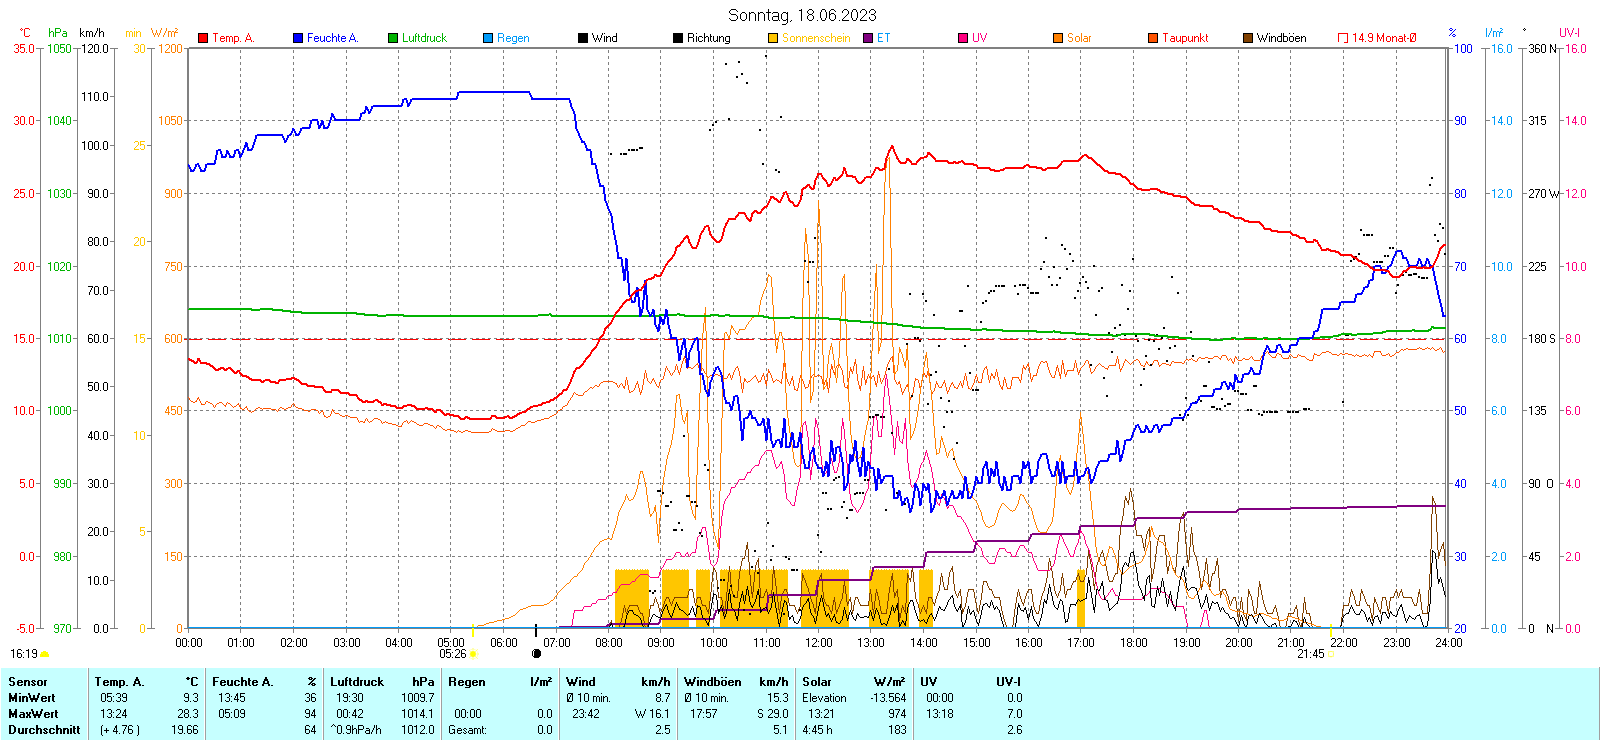Click the sunrise marker at 05:26
This screenshot has height=740, width=1600.
[x=472, y=654]
